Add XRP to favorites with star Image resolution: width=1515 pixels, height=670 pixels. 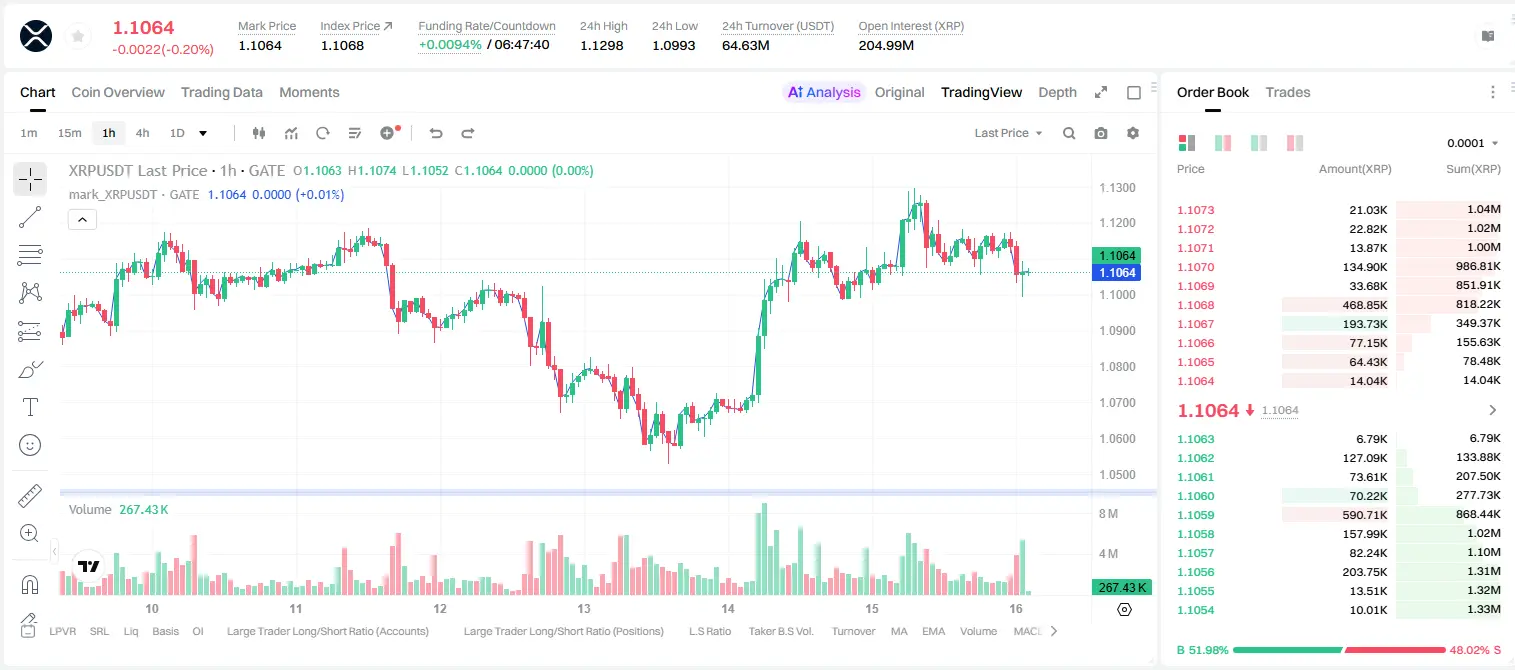tap(77, 36)
